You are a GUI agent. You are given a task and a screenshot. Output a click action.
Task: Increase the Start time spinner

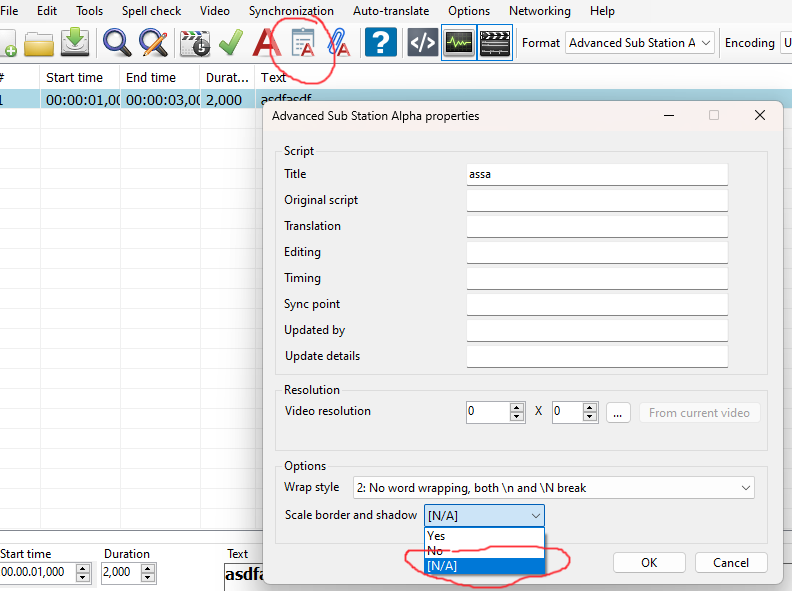[x=83, y=568]
